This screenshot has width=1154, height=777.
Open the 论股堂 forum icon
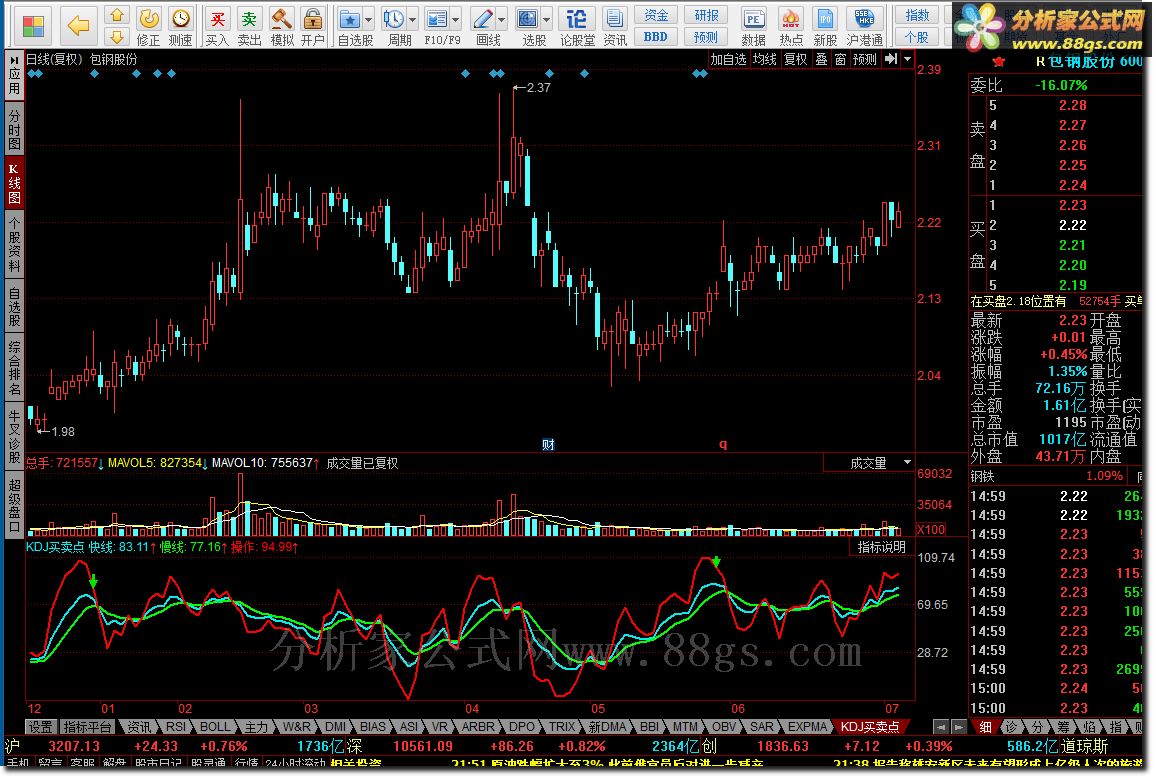577,26
